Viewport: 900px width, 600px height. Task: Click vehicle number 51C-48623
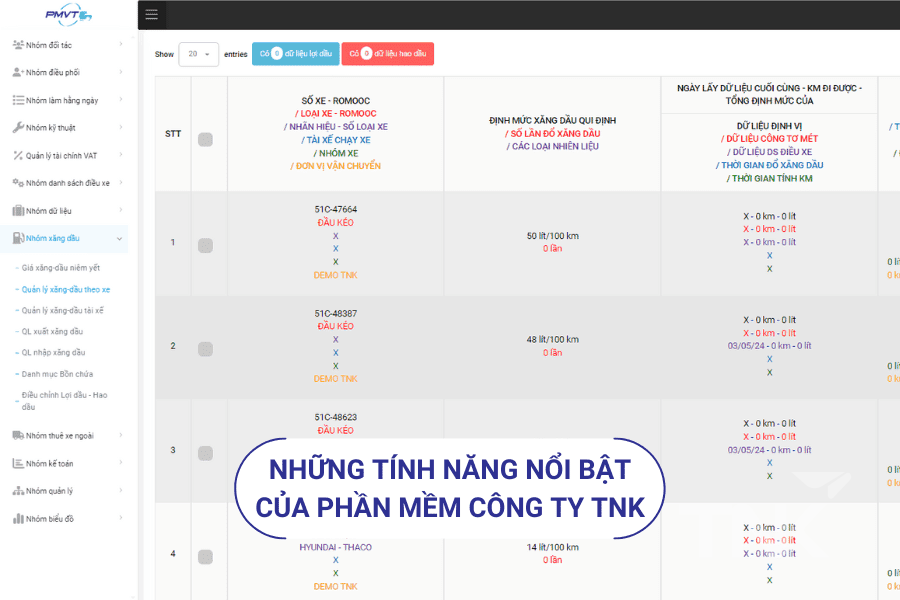pyautogui.click(x=336, y=417)
